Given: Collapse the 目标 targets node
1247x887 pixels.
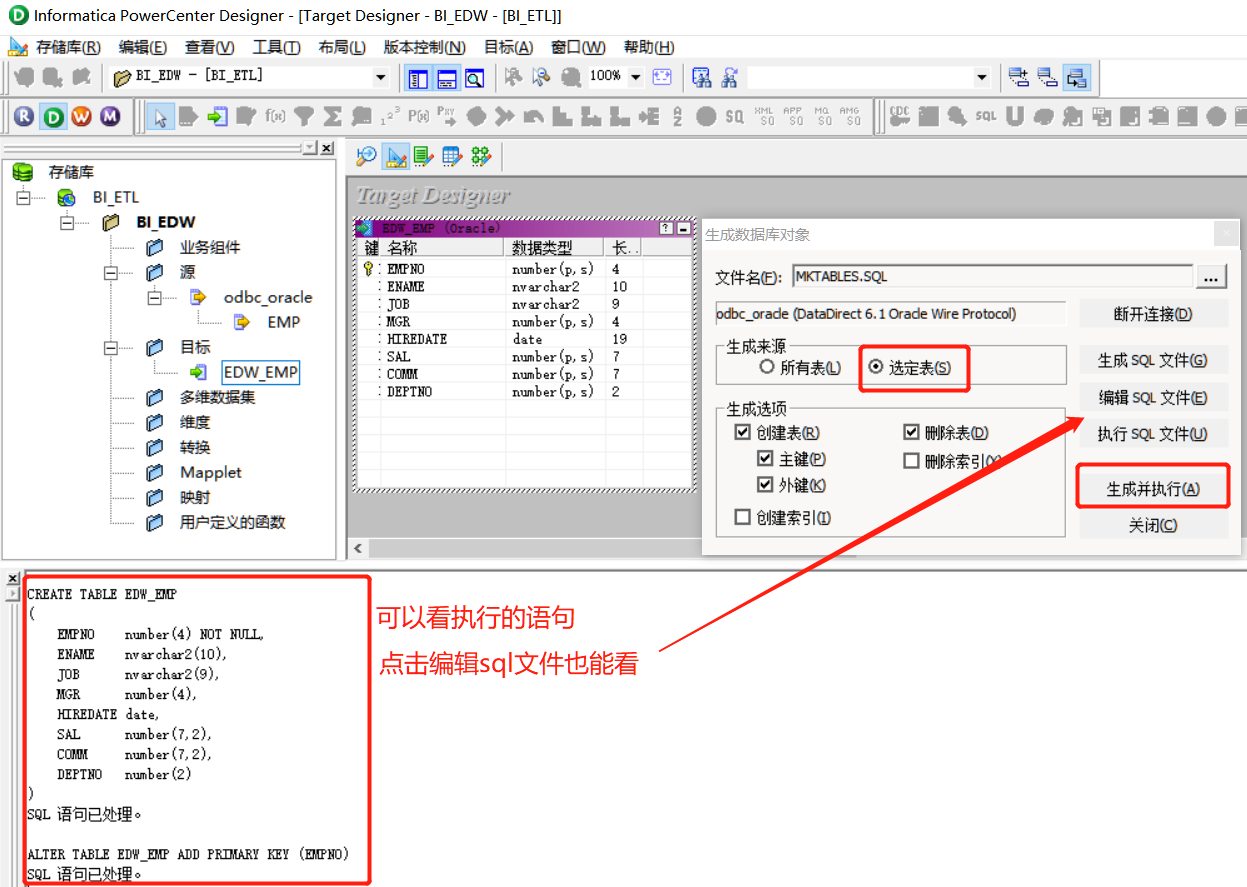Looking at the screenshot, I should point(110,347).
